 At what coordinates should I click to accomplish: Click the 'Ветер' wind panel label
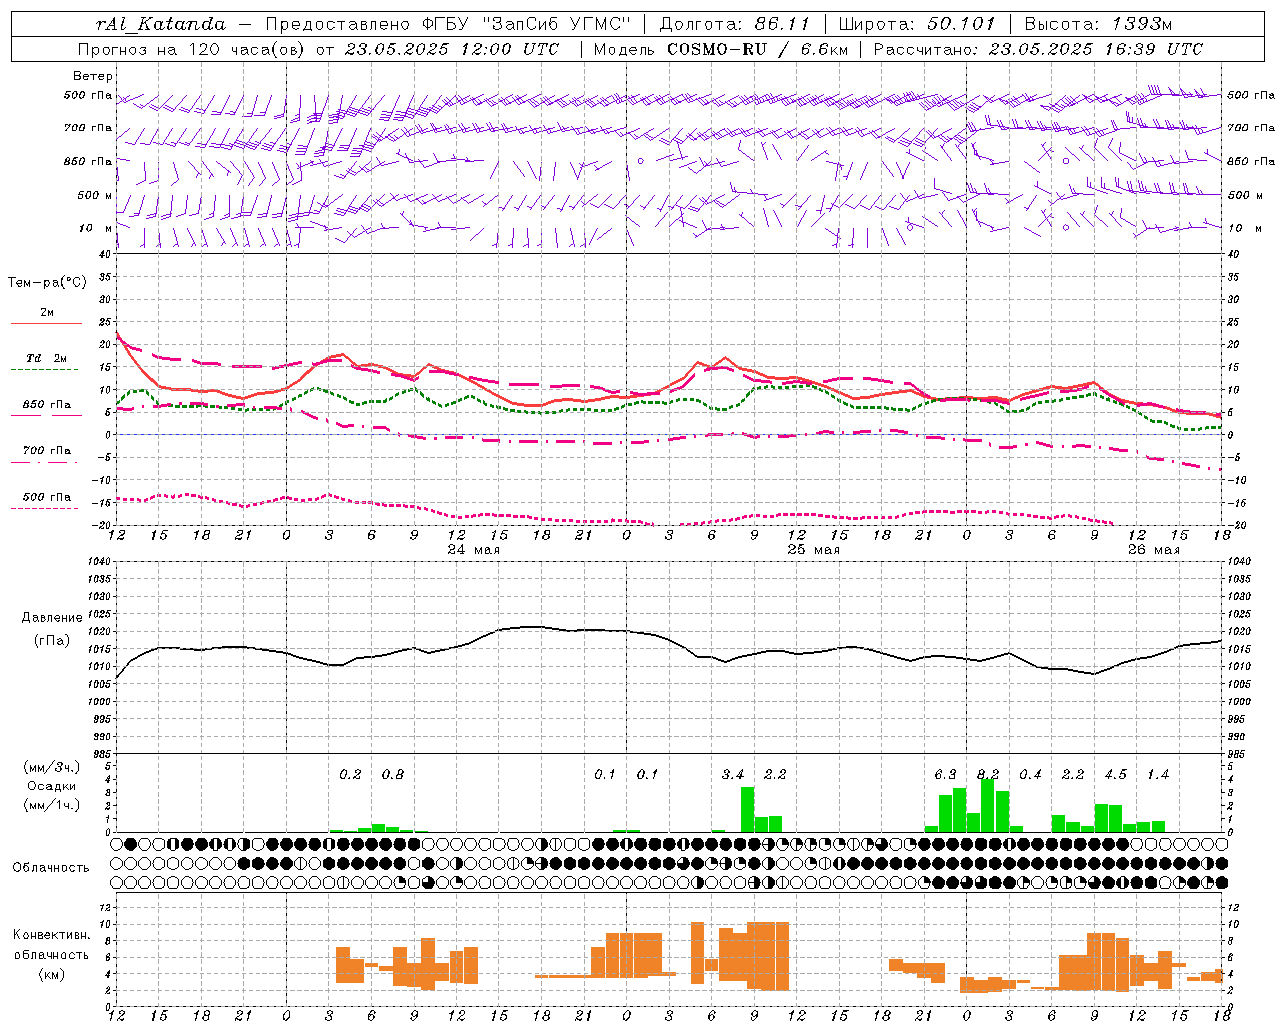click(93, 76)
